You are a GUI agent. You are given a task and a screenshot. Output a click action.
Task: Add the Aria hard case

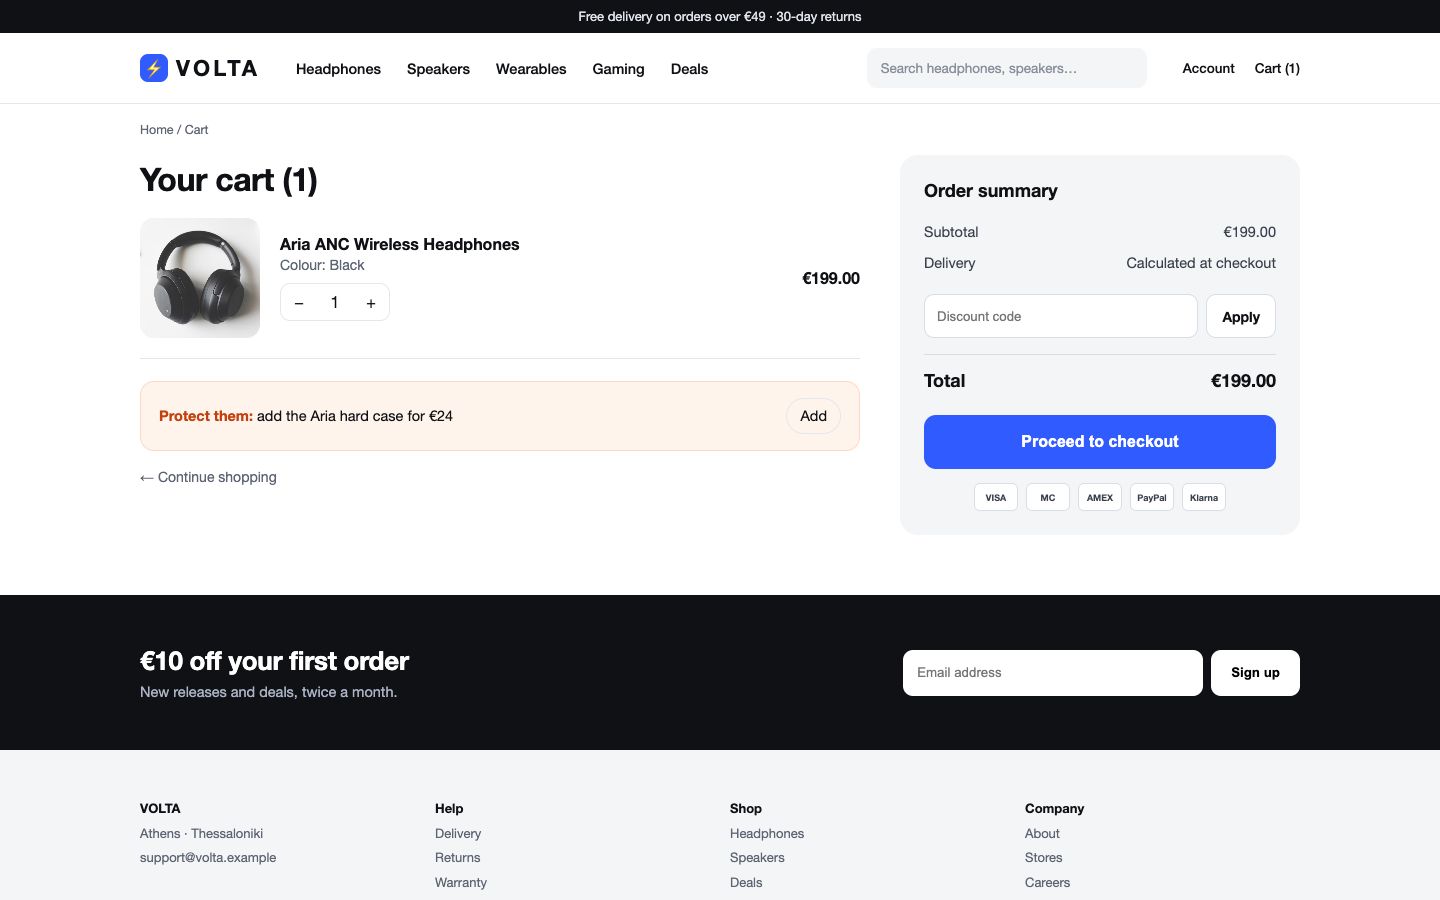813,416
